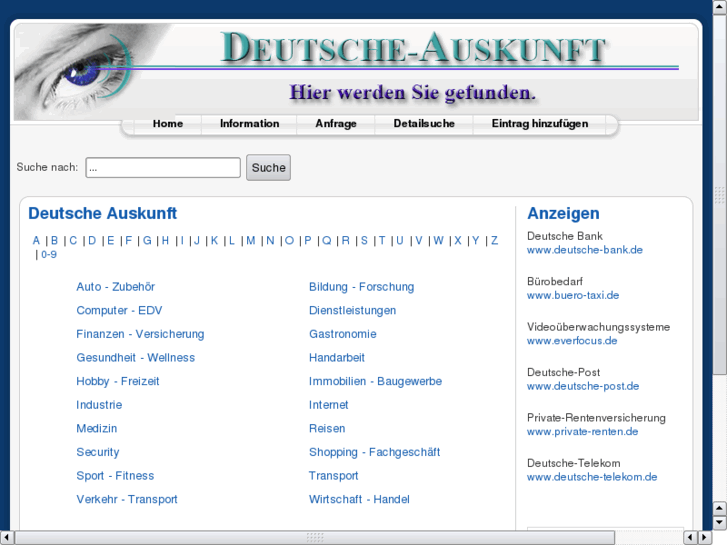Click the horizontal scrollbar thumb

314,538
